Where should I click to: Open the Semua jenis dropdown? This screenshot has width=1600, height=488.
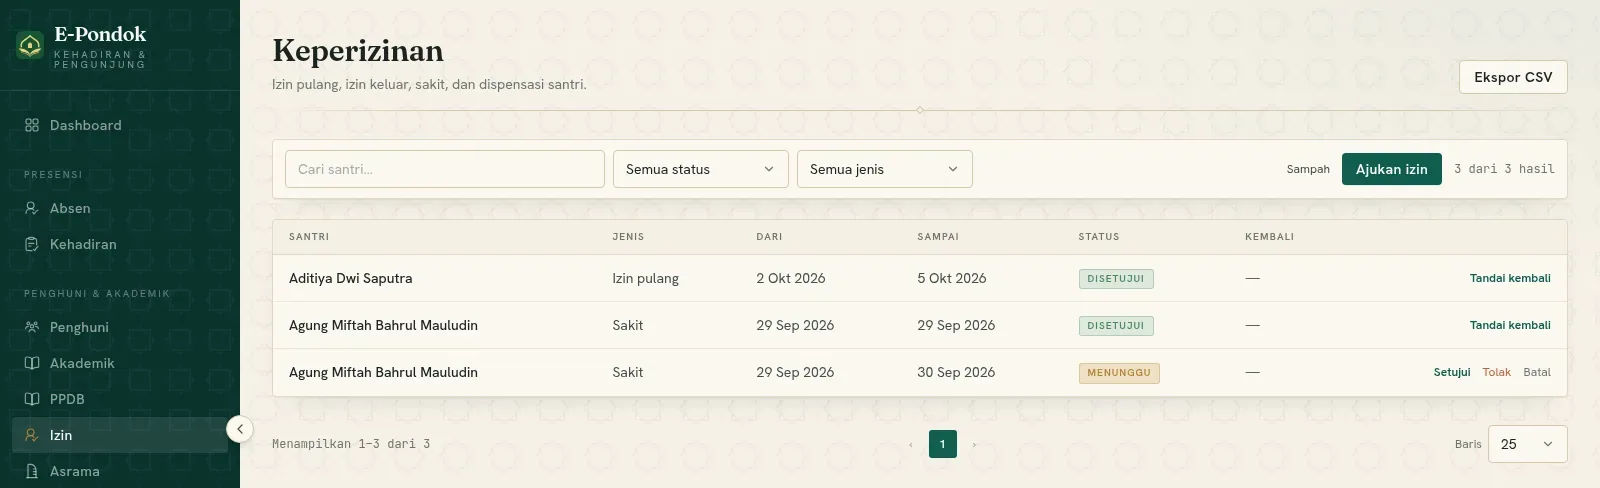(885, 169)
